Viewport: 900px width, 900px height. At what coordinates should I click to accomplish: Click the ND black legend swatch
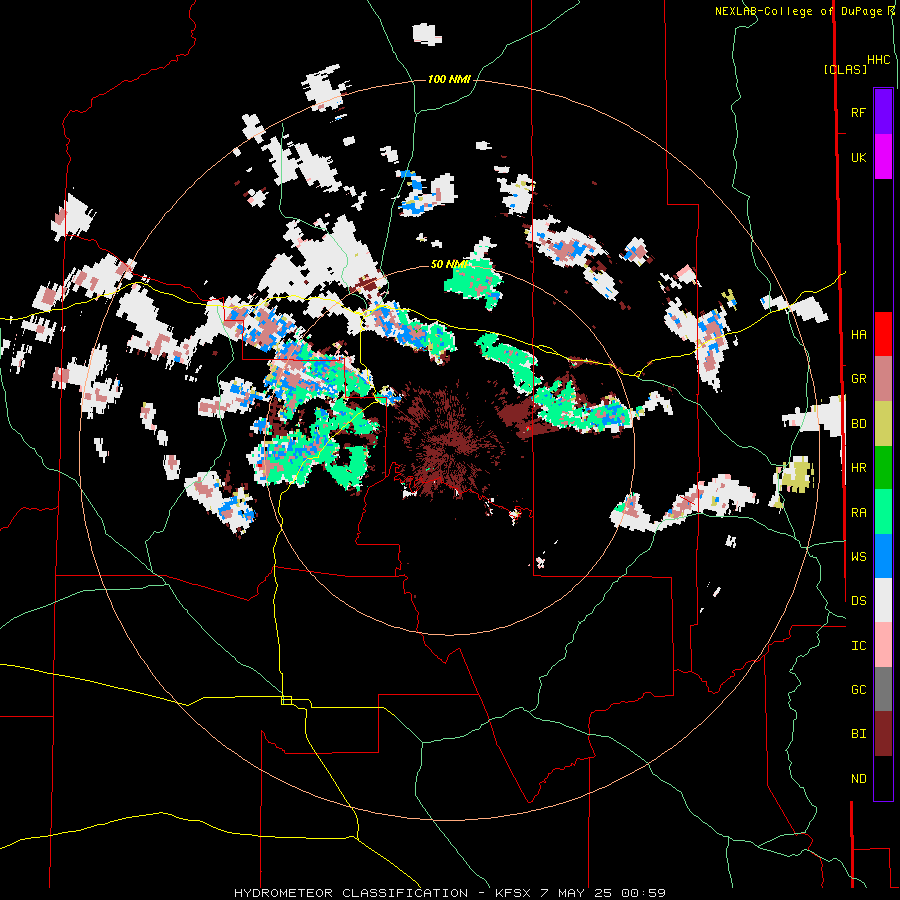pos(883,778)
